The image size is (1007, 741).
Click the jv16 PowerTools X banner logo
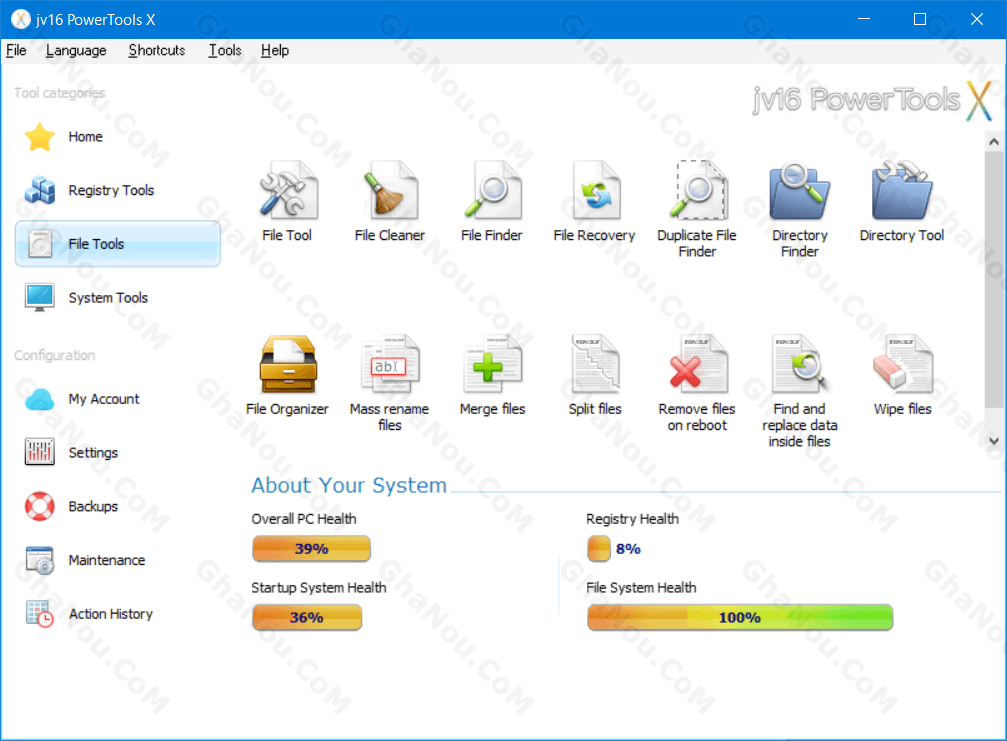[x=872, y=100]
